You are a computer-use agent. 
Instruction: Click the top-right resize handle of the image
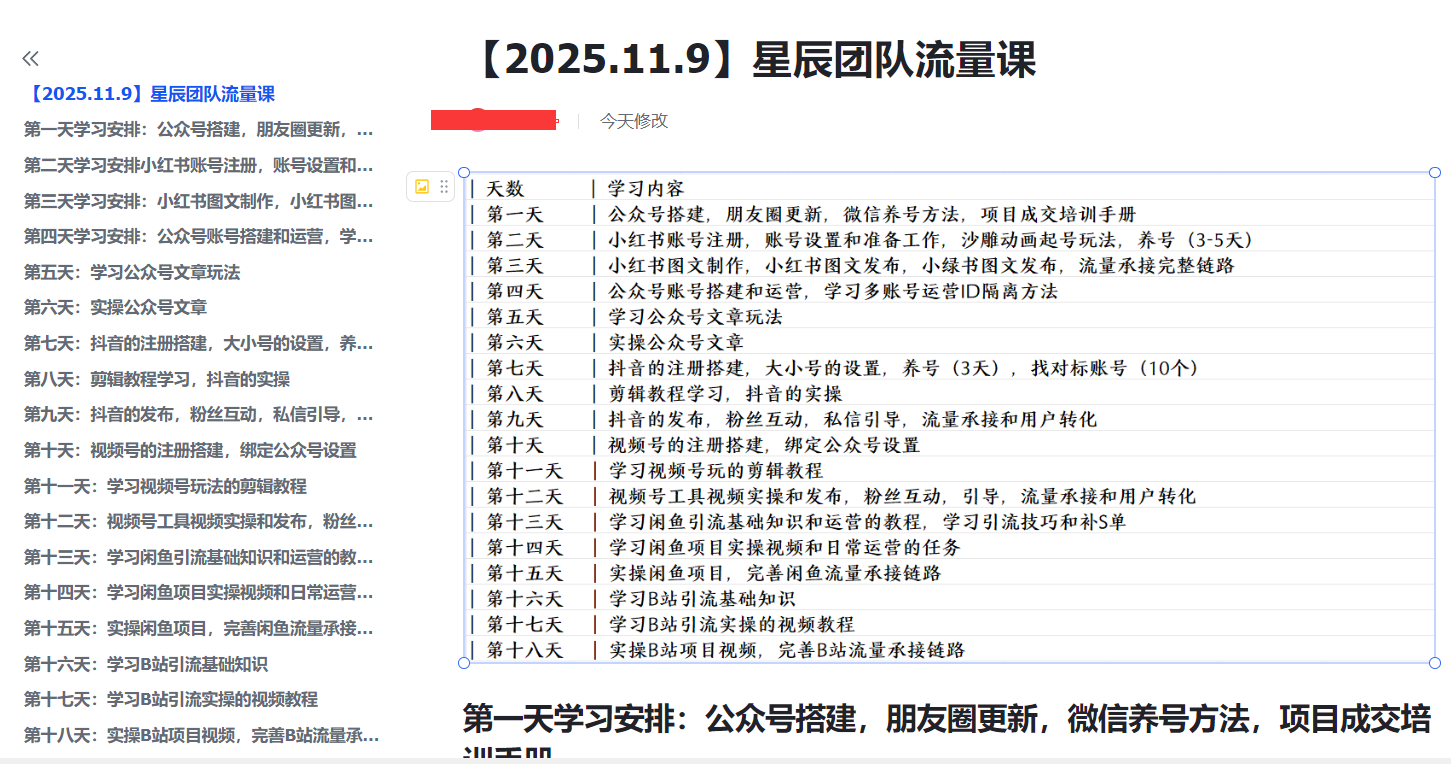1435,173
